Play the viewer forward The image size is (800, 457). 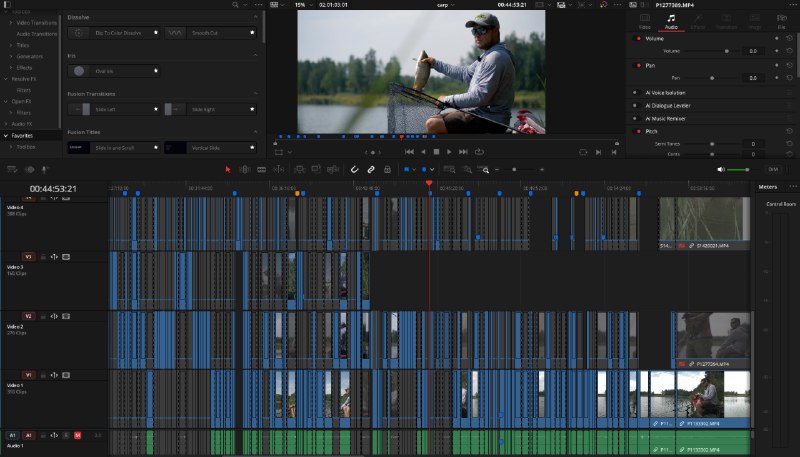point(449,151)
